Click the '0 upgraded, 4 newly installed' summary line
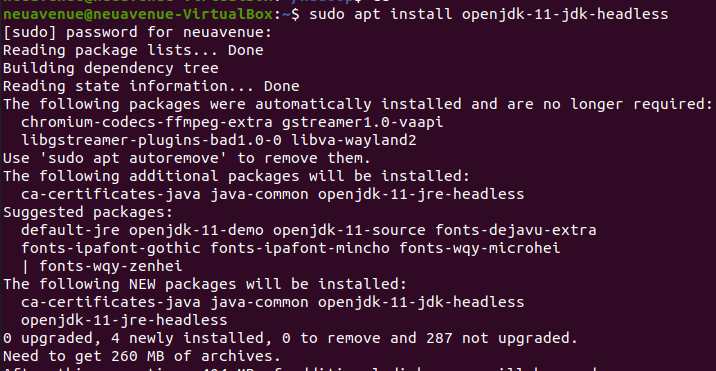The height and width of the screenshot is (371, 716). click(x=290, y=339)
